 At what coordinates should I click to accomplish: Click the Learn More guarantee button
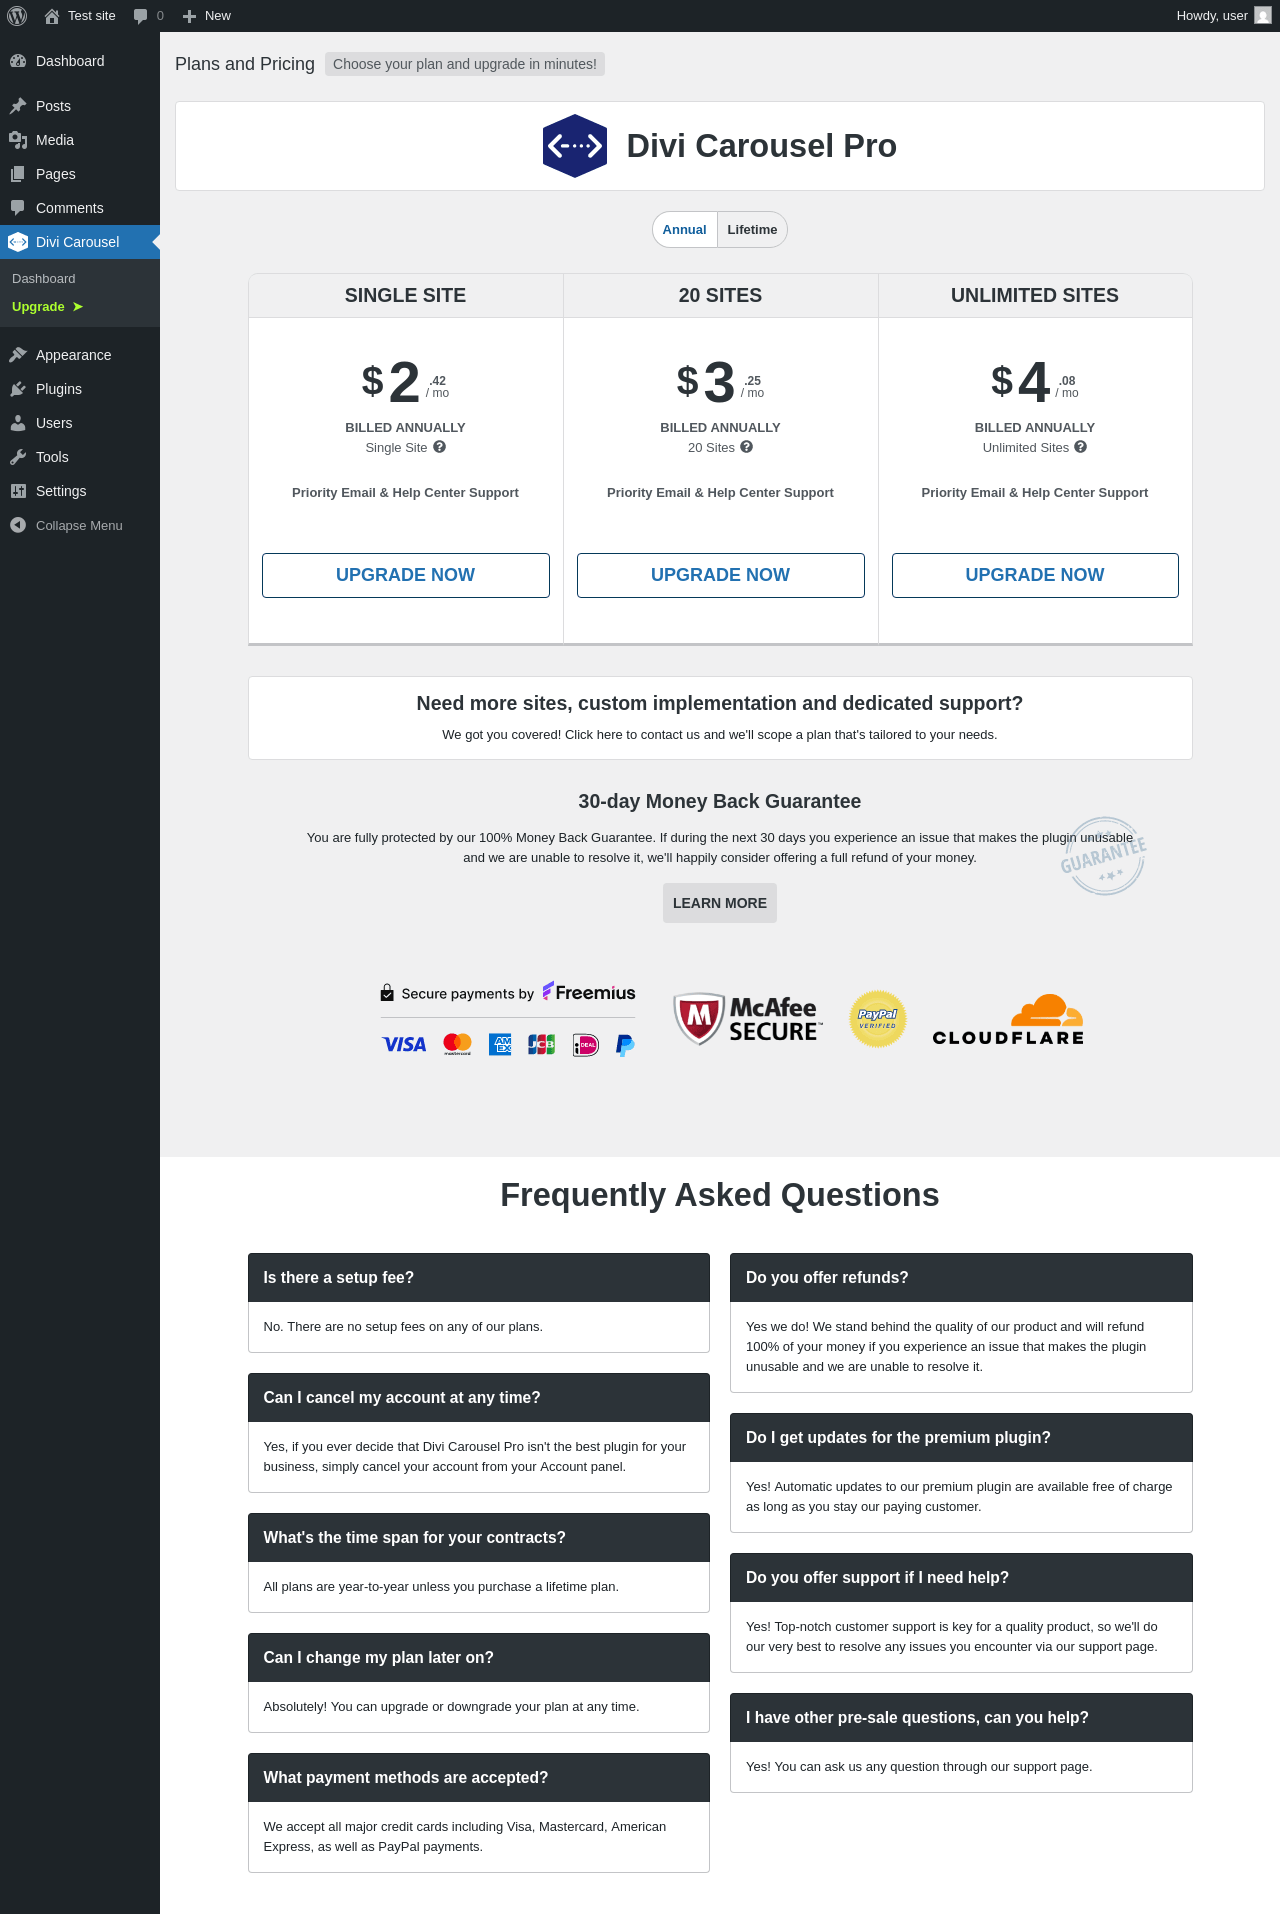click(720, 903)
